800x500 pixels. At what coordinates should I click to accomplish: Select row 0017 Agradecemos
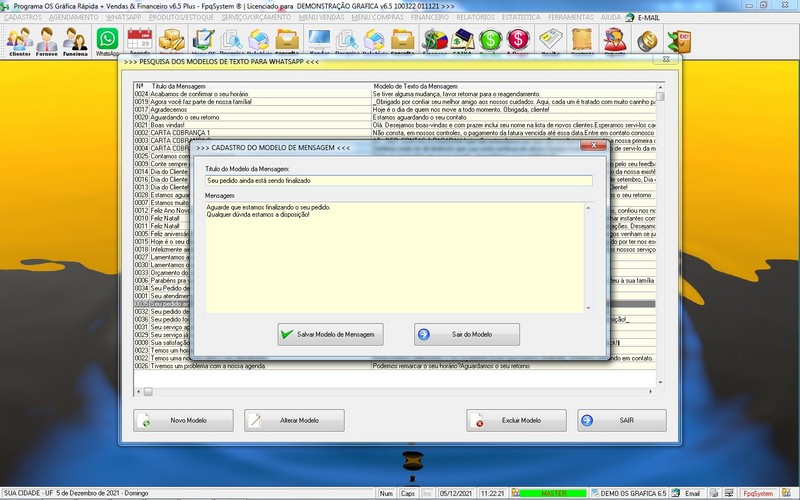pos(394,109)
